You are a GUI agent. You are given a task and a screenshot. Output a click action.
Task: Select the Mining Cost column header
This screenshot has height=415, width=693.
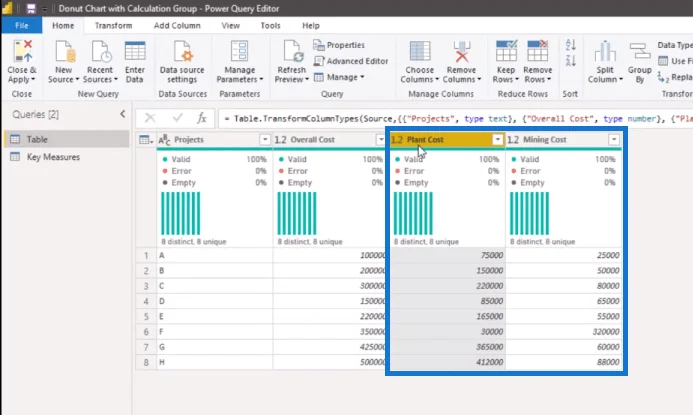tap(563, 140)
